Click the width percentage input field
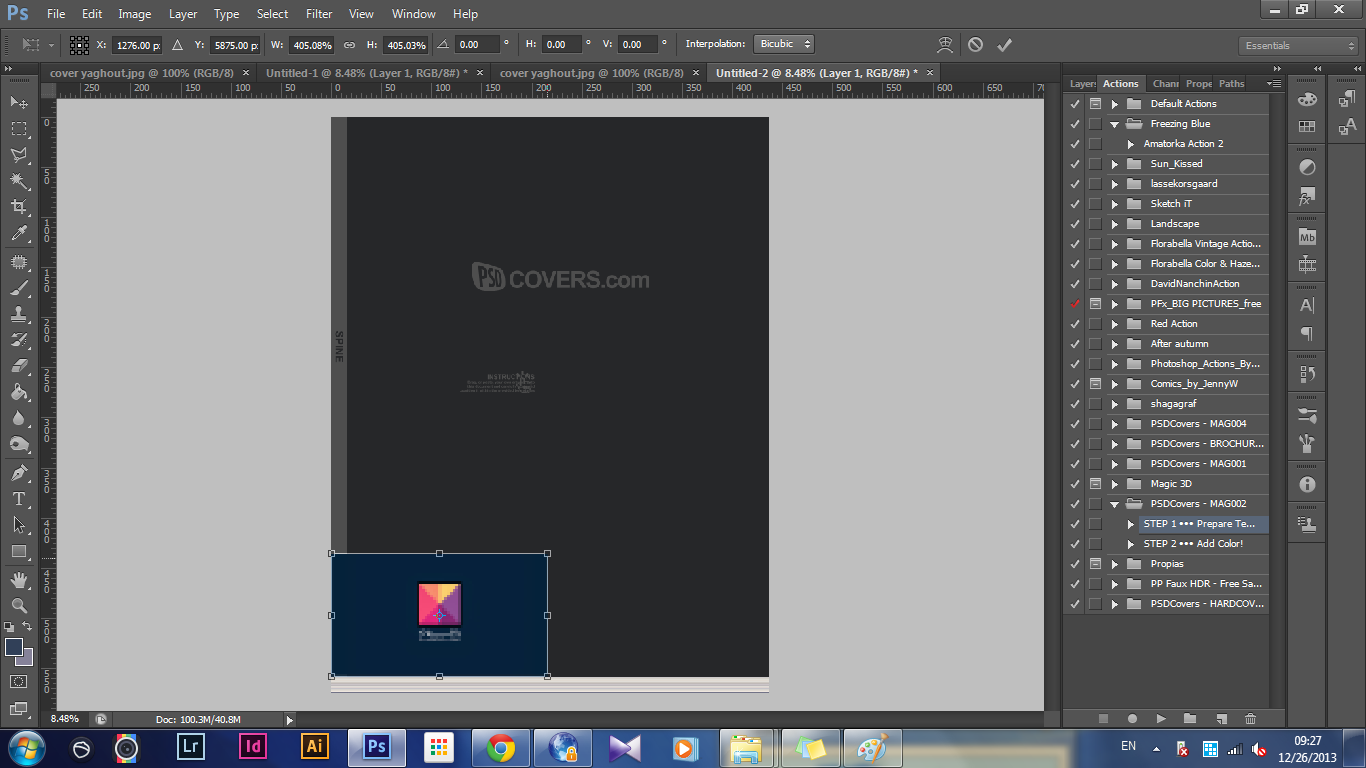 pyautogui.click(x=311, y=45)
